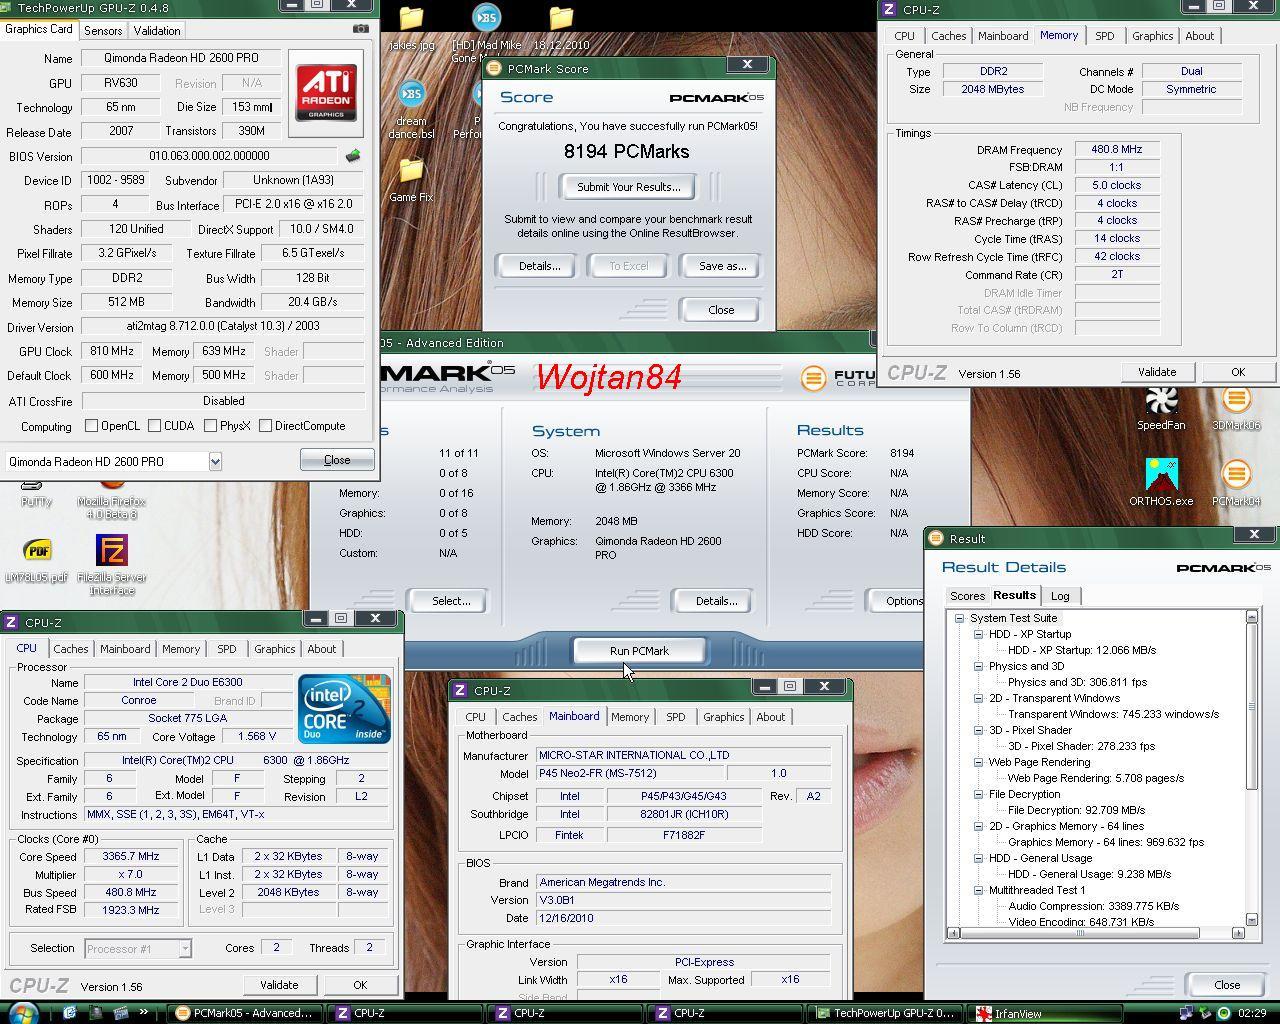
Task: Click the Close button in GPU-Z window
Action: [337, 460]
